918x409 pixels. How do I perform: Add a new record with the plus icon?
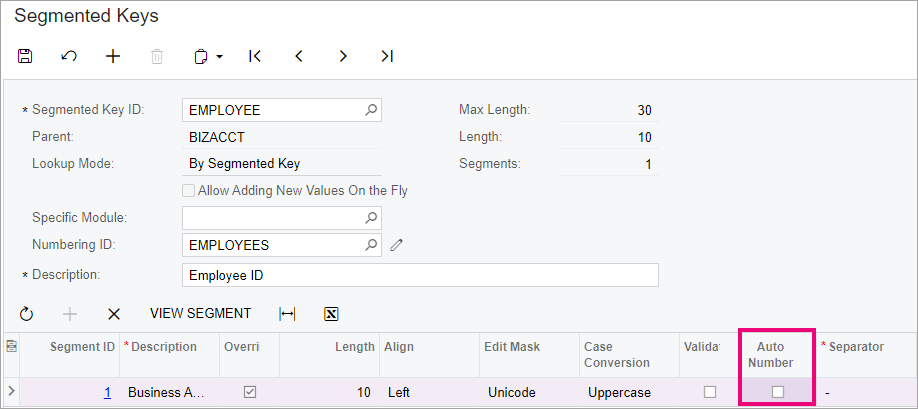click(x=112, y=56)
